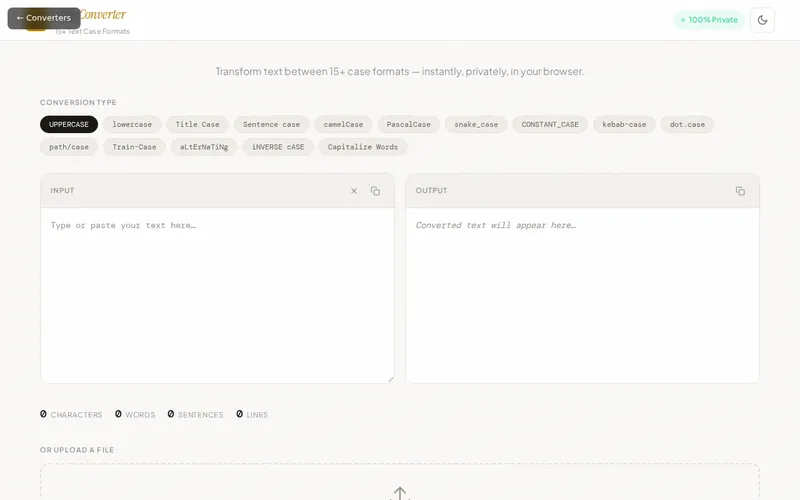
Task: Apply iNVERSE cASE format
Action: (x=278, y=147)
